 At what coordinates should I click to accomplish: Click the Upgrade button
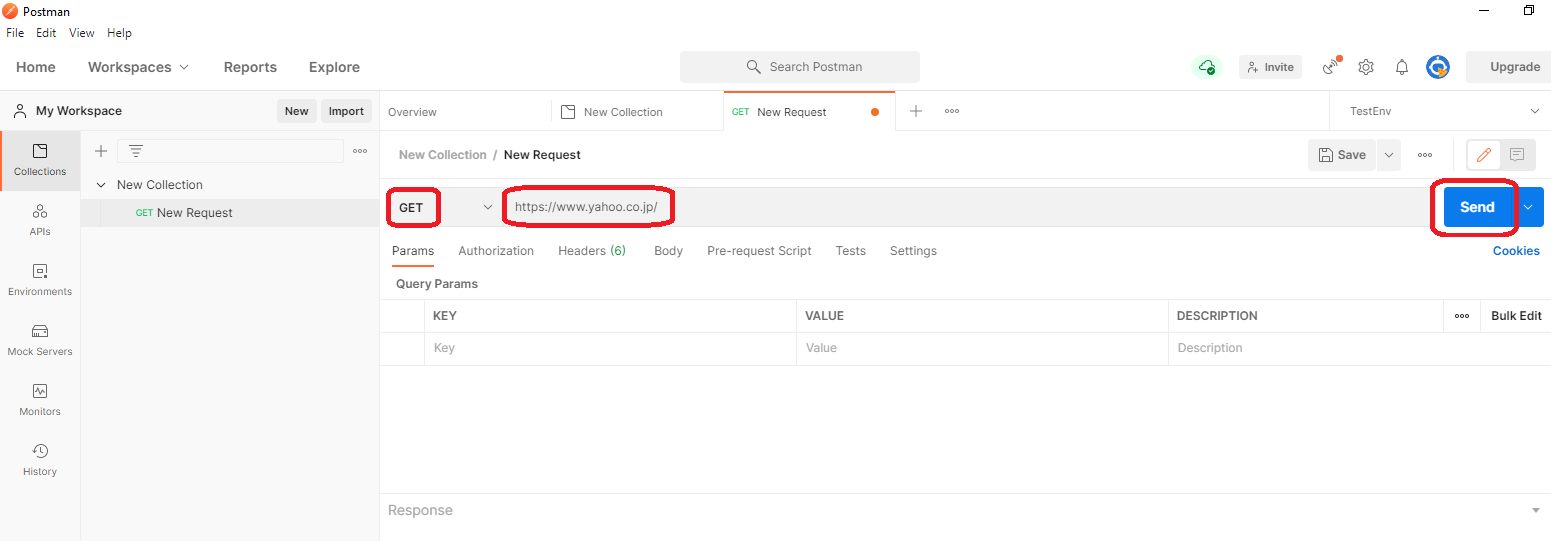point(1508,67)
